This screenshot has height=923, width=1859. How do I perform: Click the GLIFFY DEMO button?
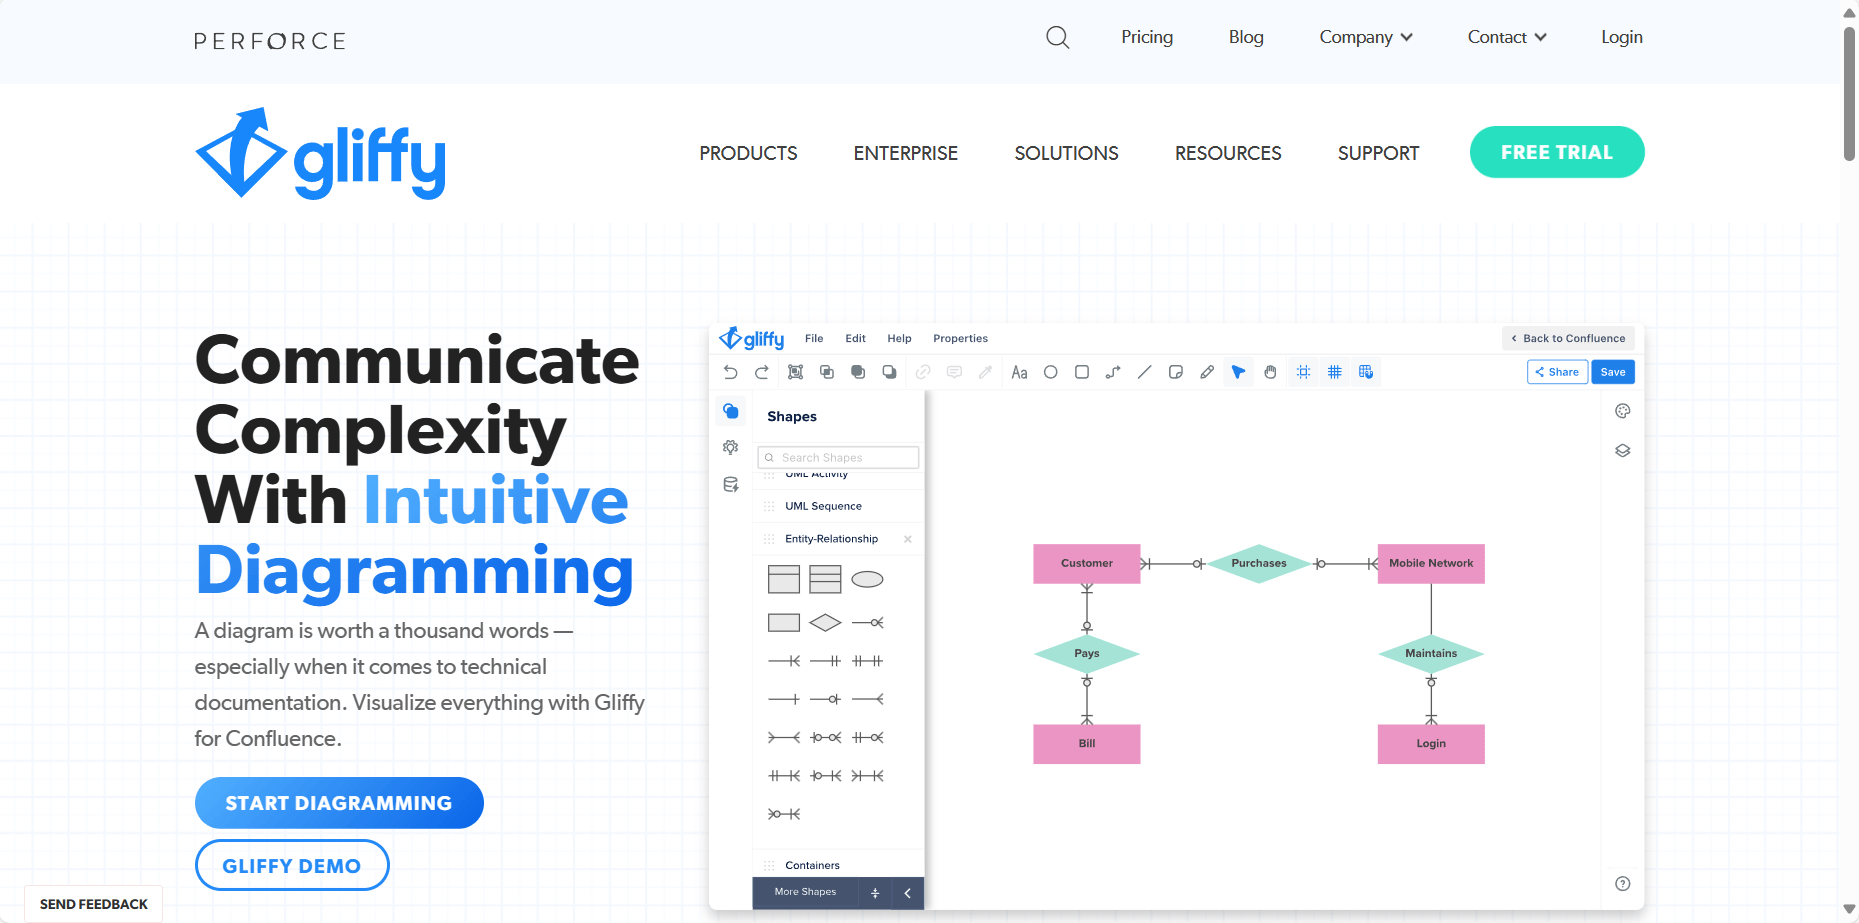292,866
